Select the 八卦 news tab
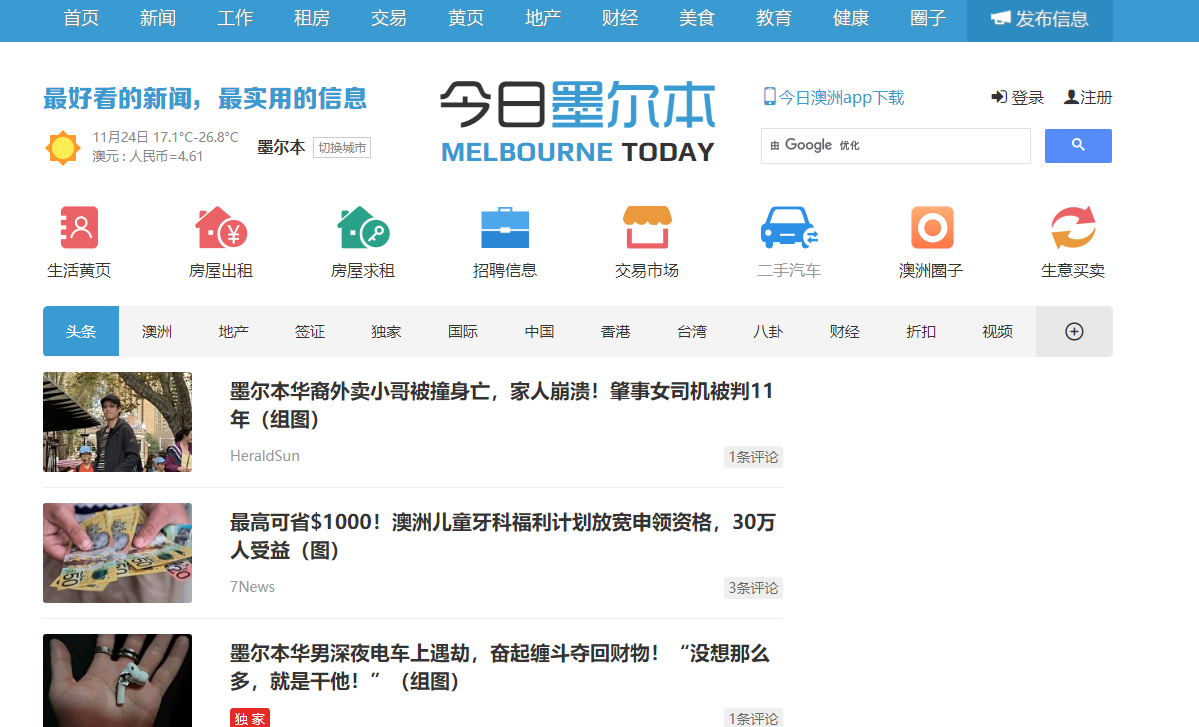Viewport: 1199px width, 727px height. (x=768, y=332)
